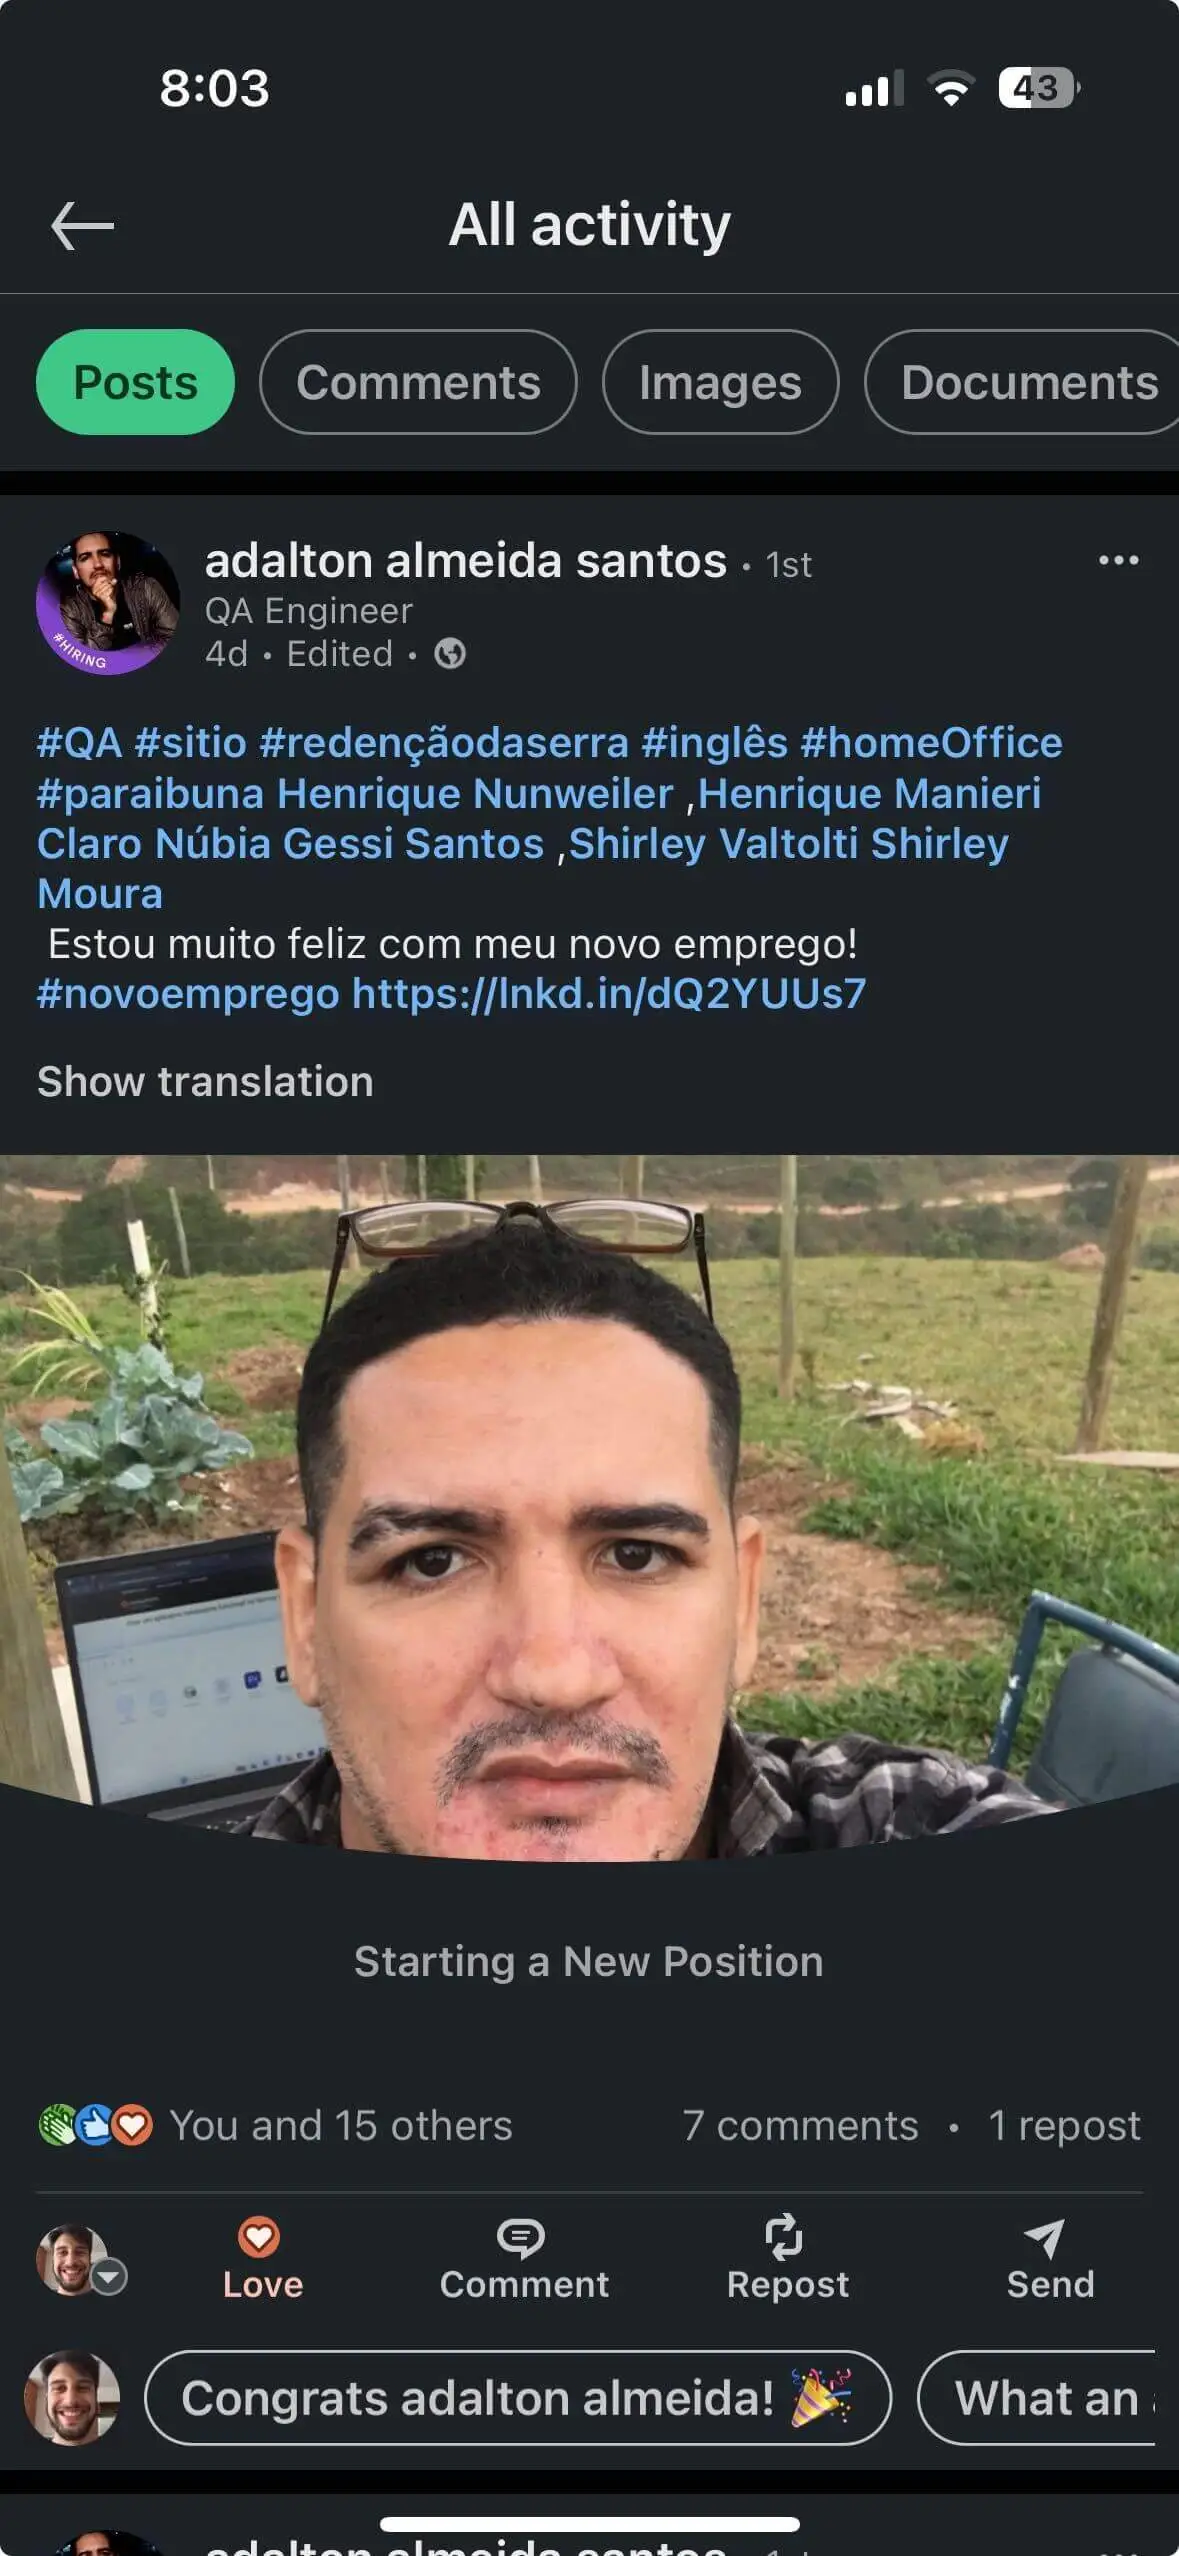Select the Posts filter chip

click(135, 382)
